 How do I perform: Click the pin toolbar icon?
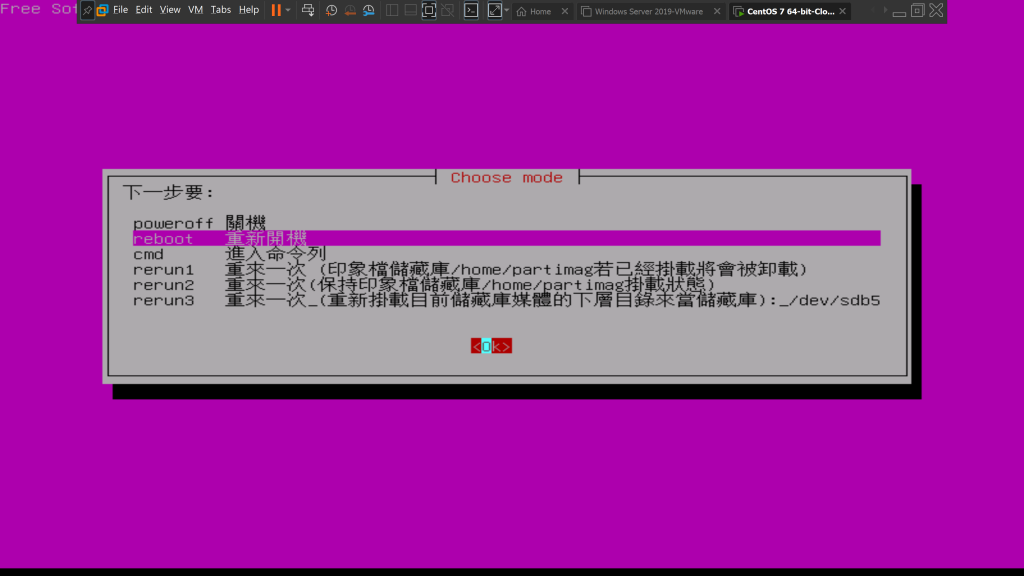(x=87, y=10)
